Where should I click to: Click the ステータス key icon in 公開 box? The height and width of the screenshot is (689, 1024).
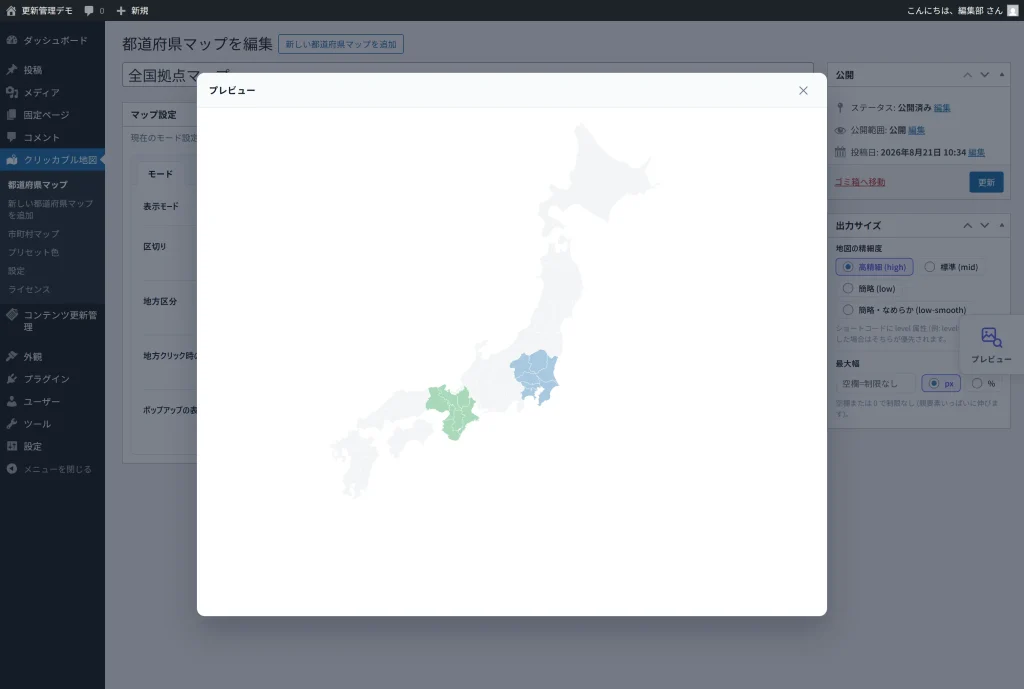(x=840, y=108)
